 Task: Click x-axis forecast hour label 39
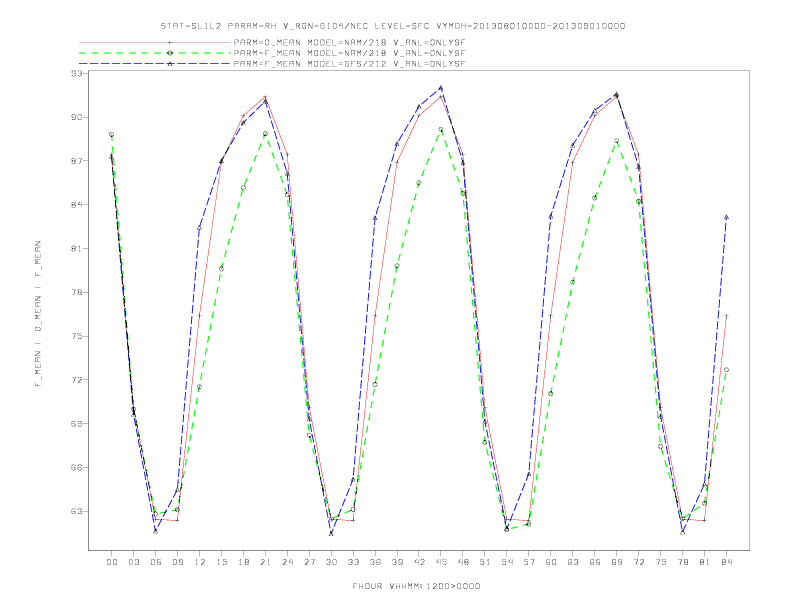[x=397, y=562]
